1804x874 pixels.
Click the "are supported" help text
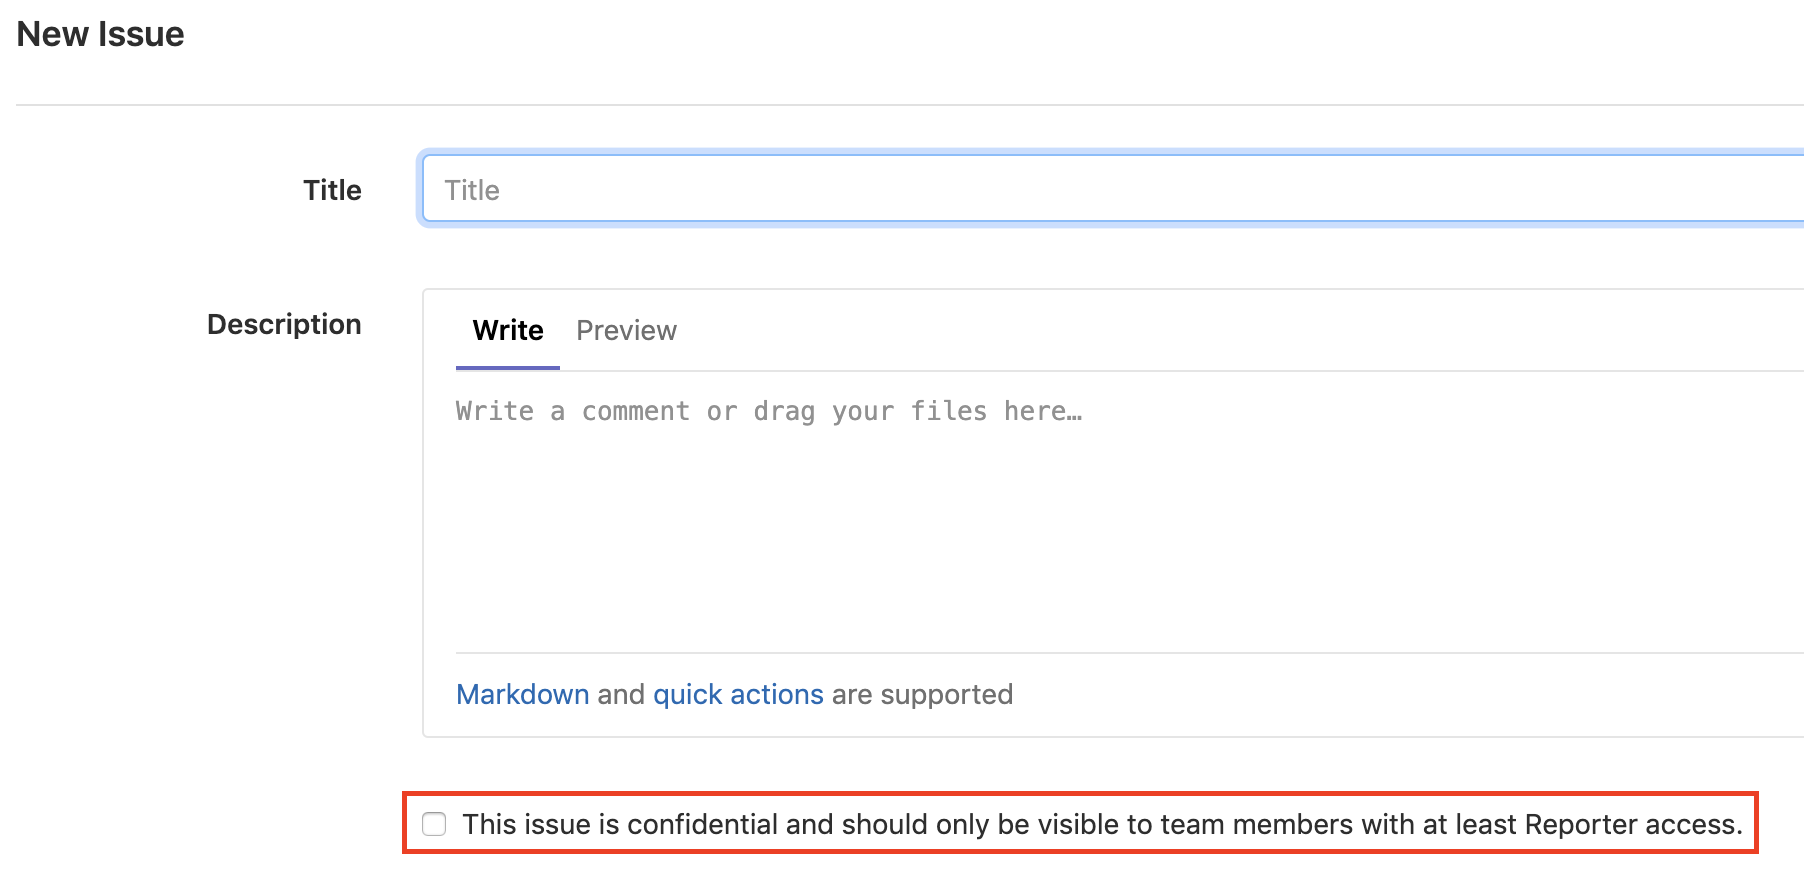(x=922, y=694)
